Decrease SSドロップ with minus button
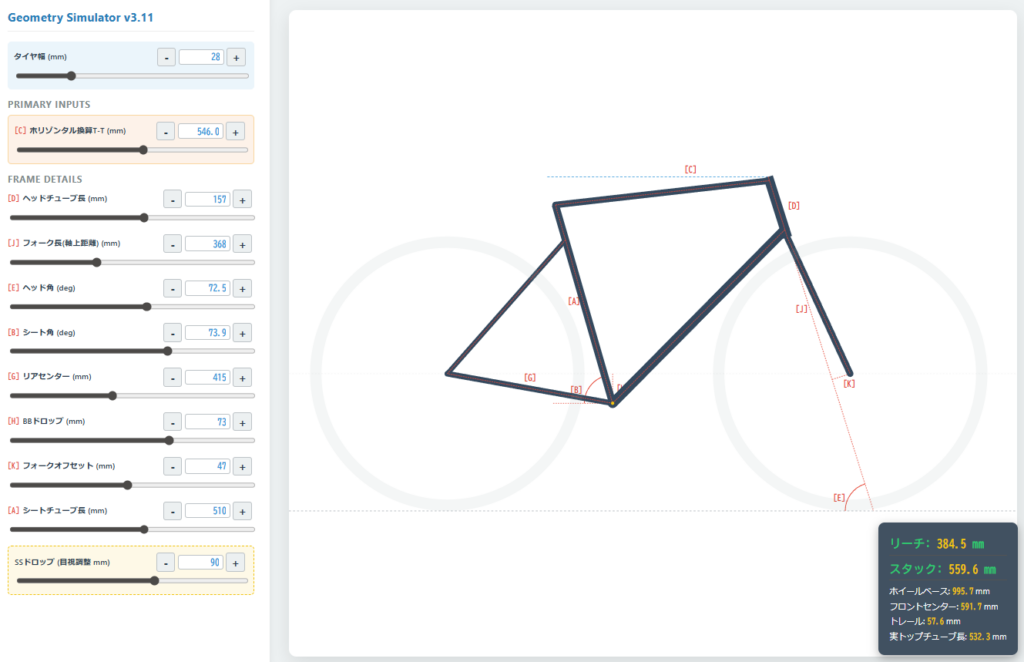 pos(166,562)
